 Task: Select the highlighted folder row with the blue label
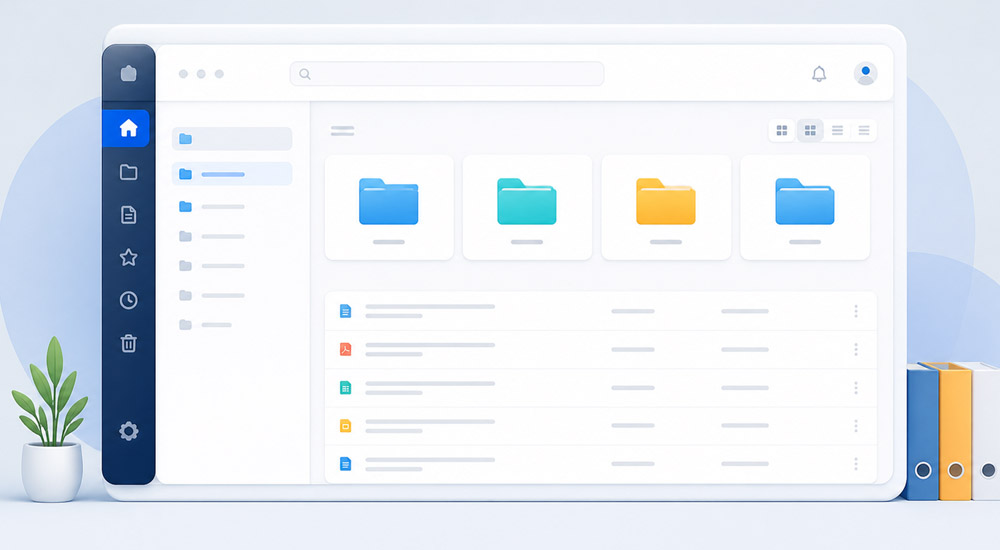point(232,174)
